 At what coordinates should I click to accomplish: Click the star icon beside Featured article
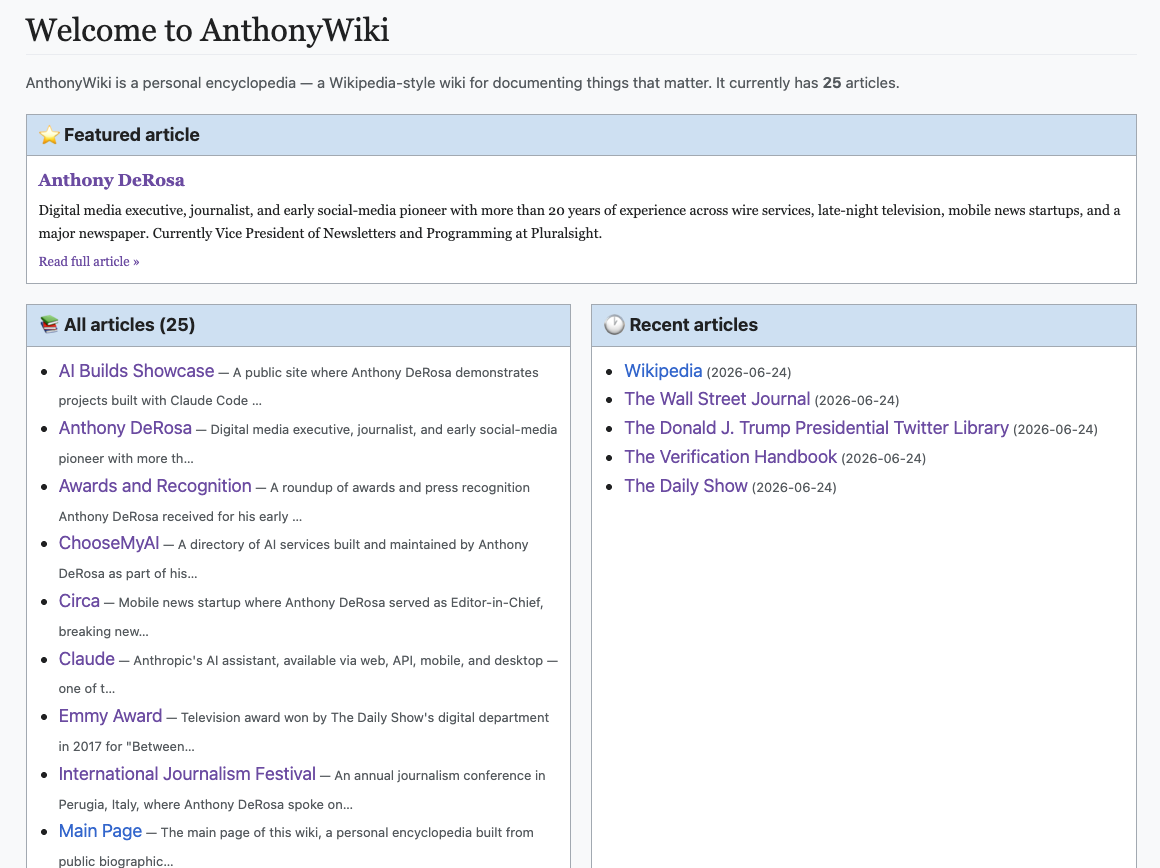click(49, 135)
